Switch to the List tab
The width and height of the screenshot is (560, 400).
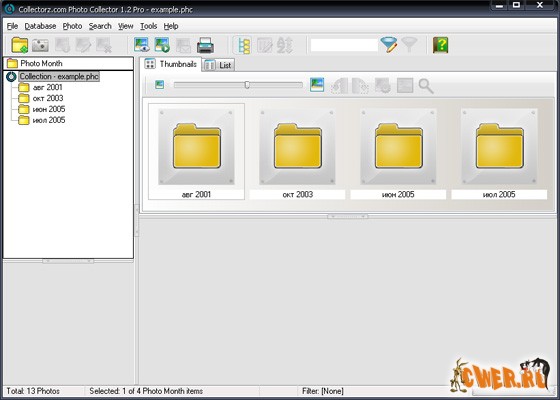[x=219, y=65]
